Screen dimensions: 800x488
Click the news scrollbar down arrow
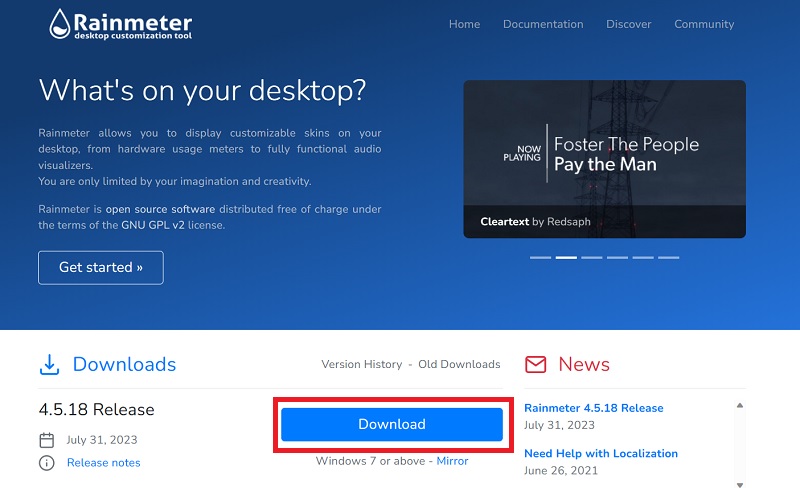click(740, 484)
